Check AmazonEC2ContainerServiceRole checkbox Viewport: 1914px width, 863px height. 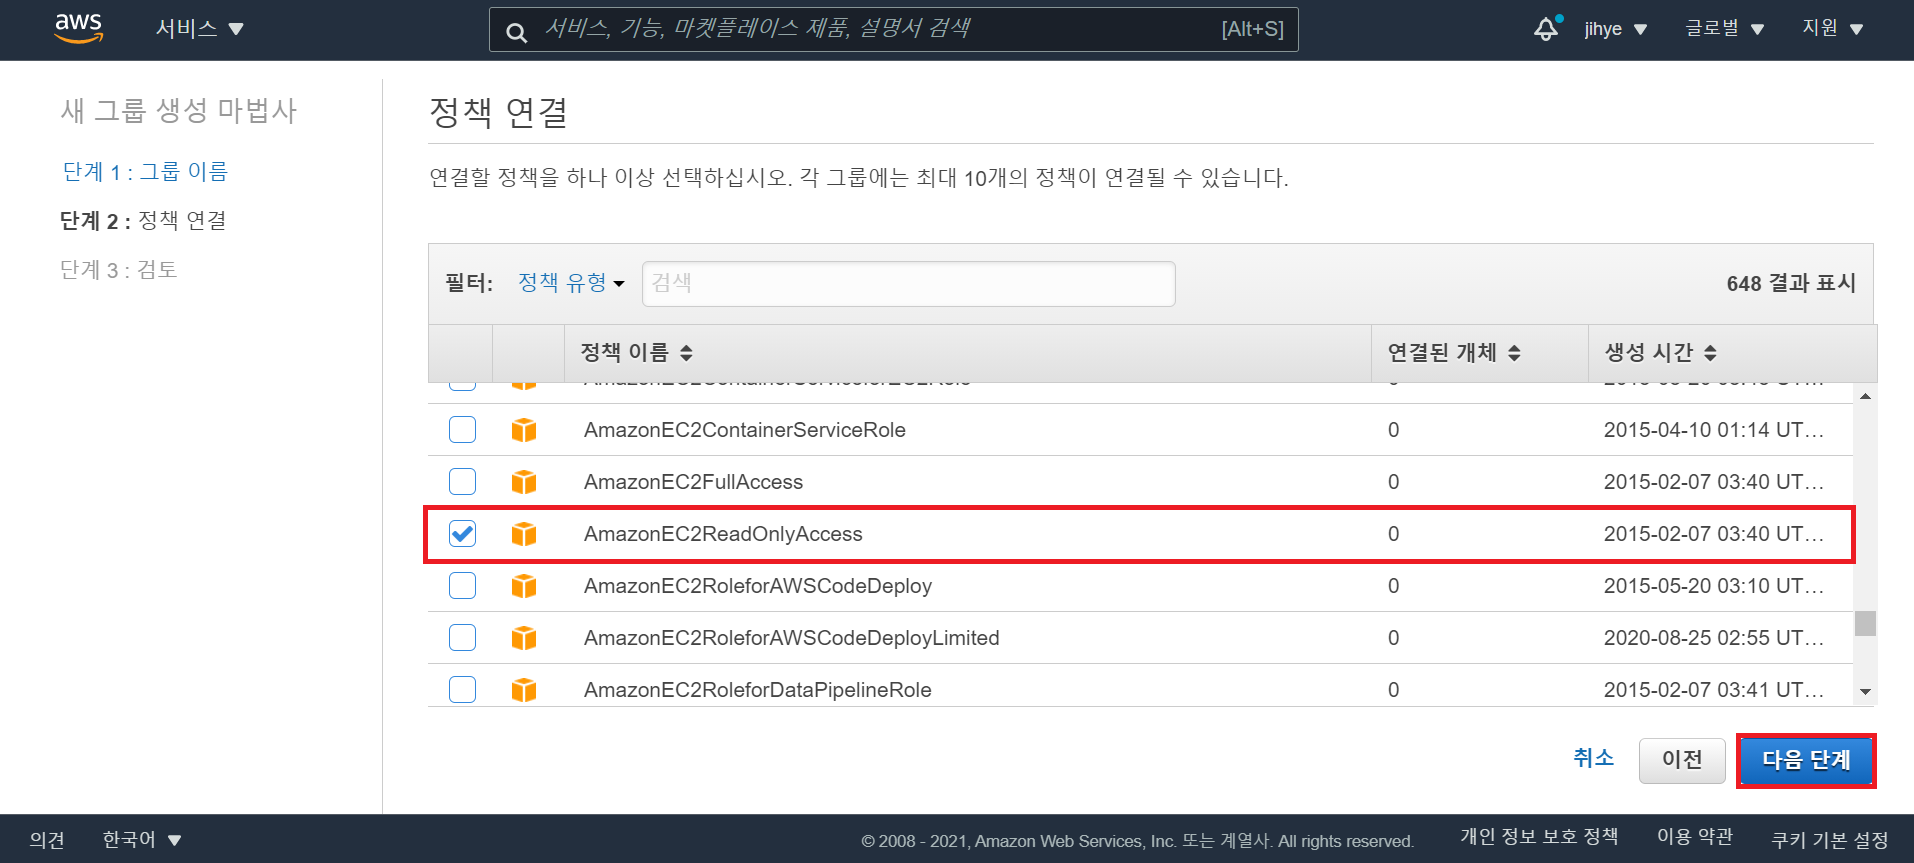pyautogui.click(x=462, y=429)
